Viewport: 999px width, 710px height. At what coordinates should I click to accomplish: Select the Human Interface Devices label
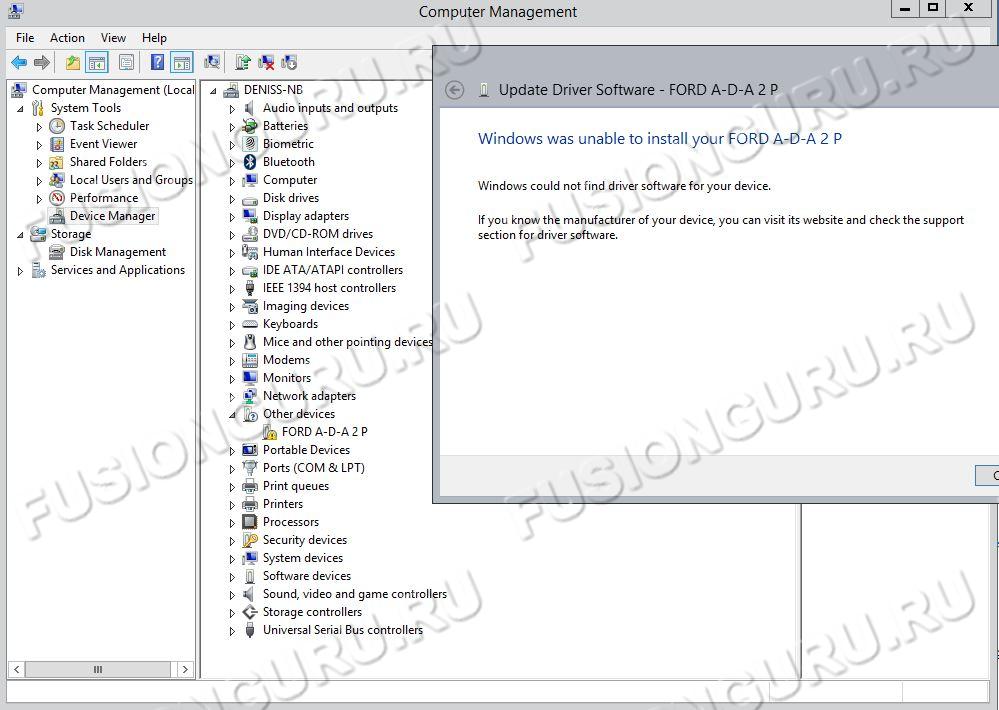tap(329, 252)
